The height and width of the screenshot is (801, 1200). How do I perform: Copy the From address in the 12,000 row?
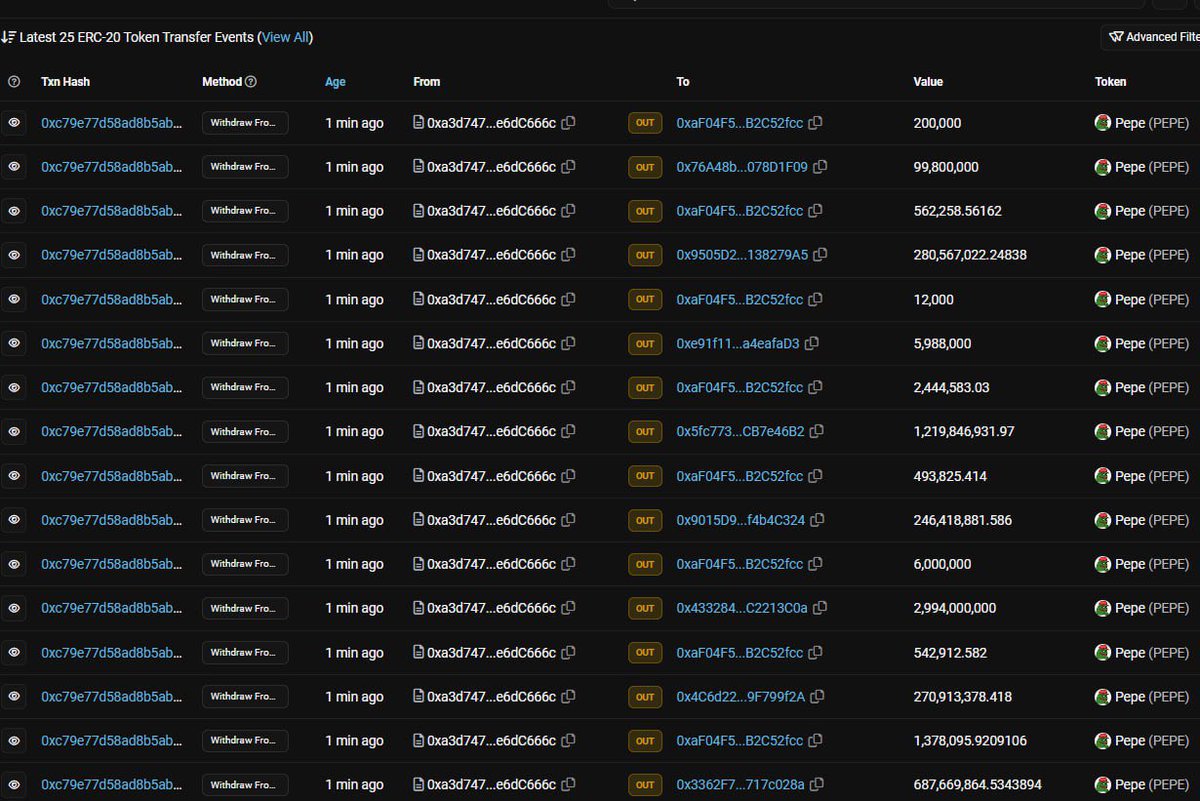click(568, 299)
